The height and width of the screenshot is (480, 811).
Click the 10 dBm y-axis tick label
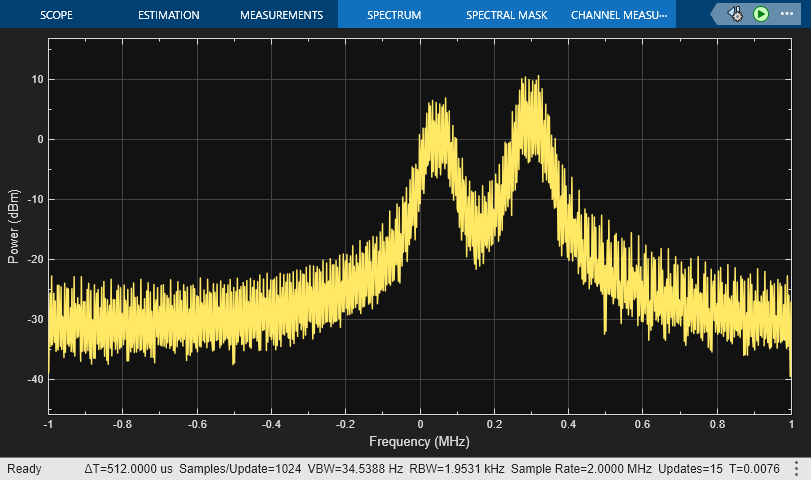click(37, 79)
